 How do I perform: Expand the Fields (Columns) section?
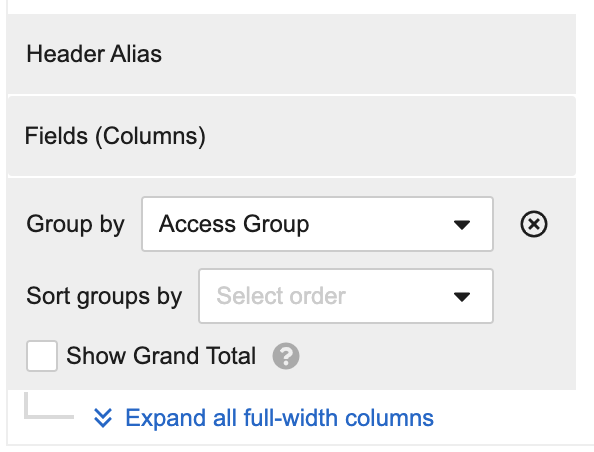pos(291,136)
